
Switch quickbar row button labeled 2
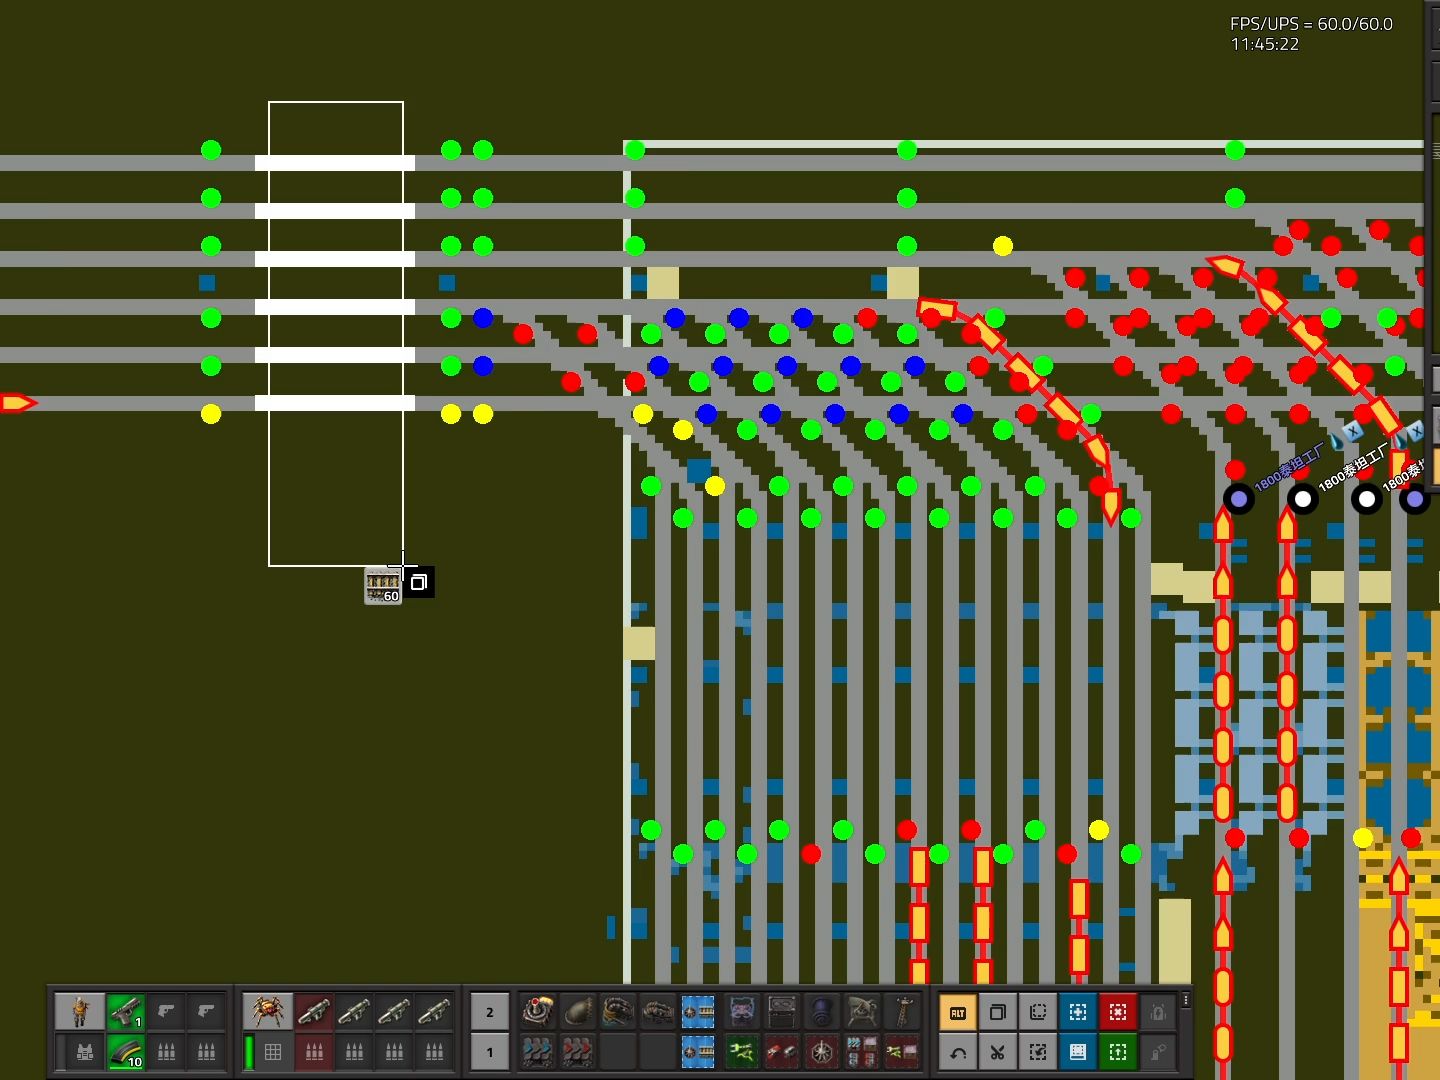pyautogui.click(x=490, y=1012)
